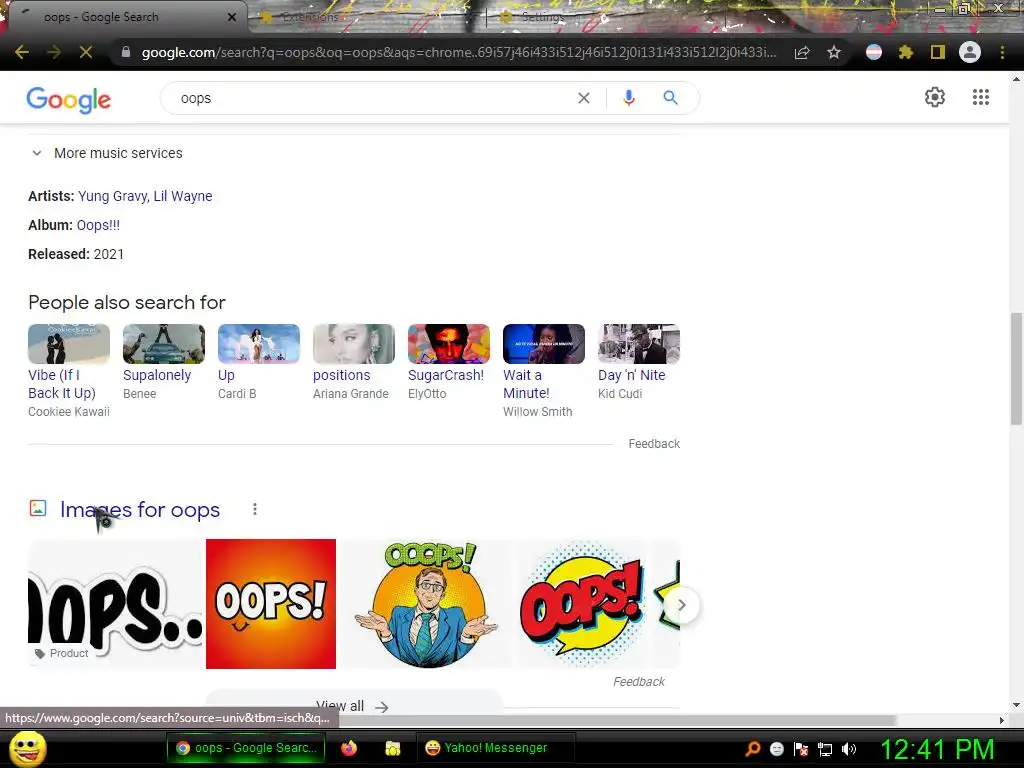The image size is (1024, 768).
Task: Click the 12:41 PM taskbar clock
Action: pos(938,749)
